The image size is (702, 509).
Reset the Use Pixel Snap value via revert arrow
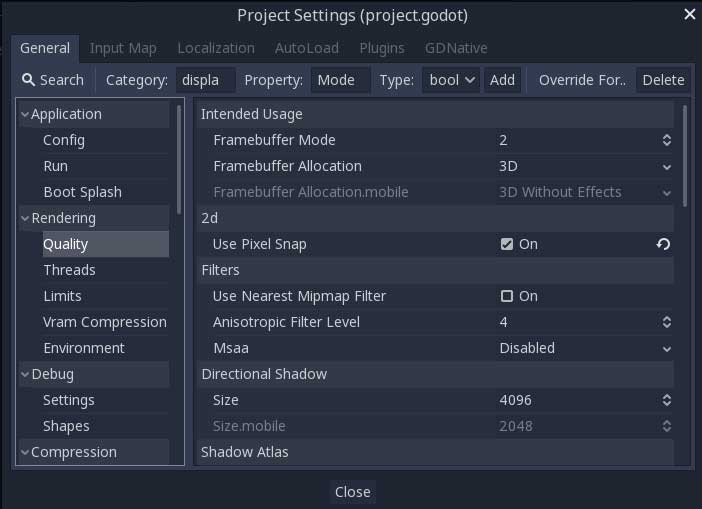(x=663, y=244)
